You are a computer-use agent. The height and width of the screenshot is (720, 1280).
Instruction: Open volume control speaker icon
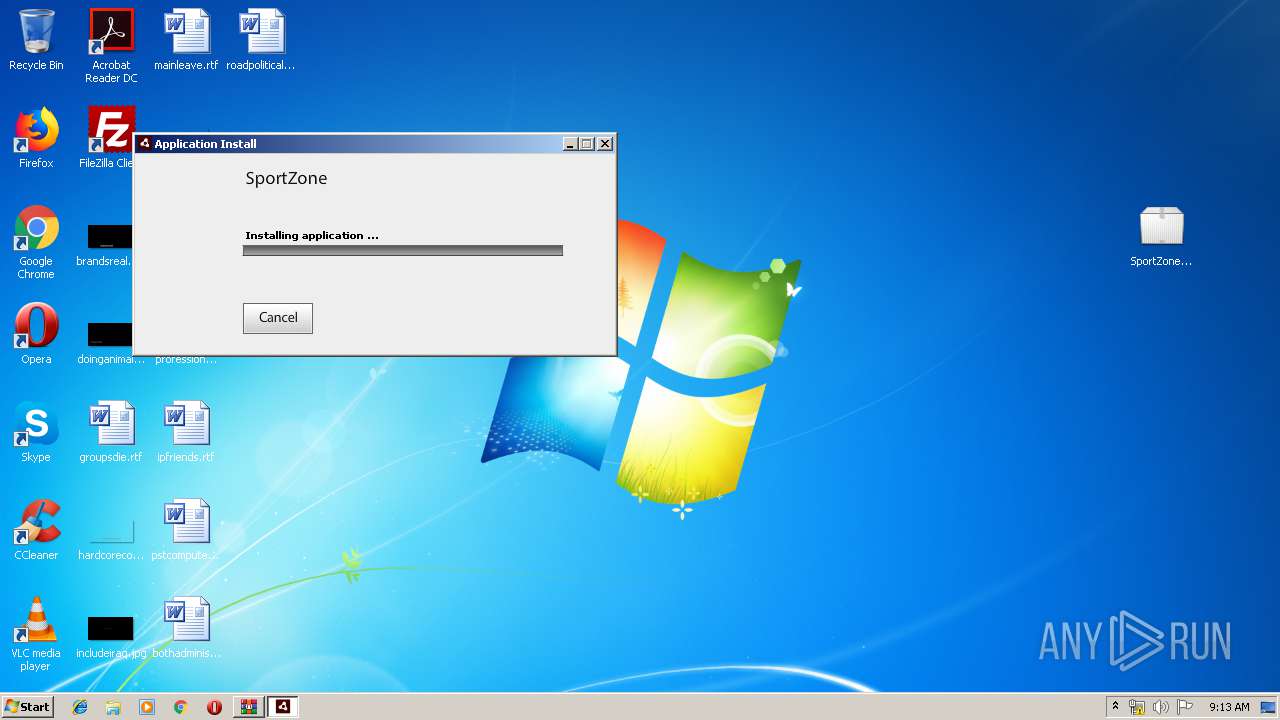pyautogui.click(x=1161, y=707)
